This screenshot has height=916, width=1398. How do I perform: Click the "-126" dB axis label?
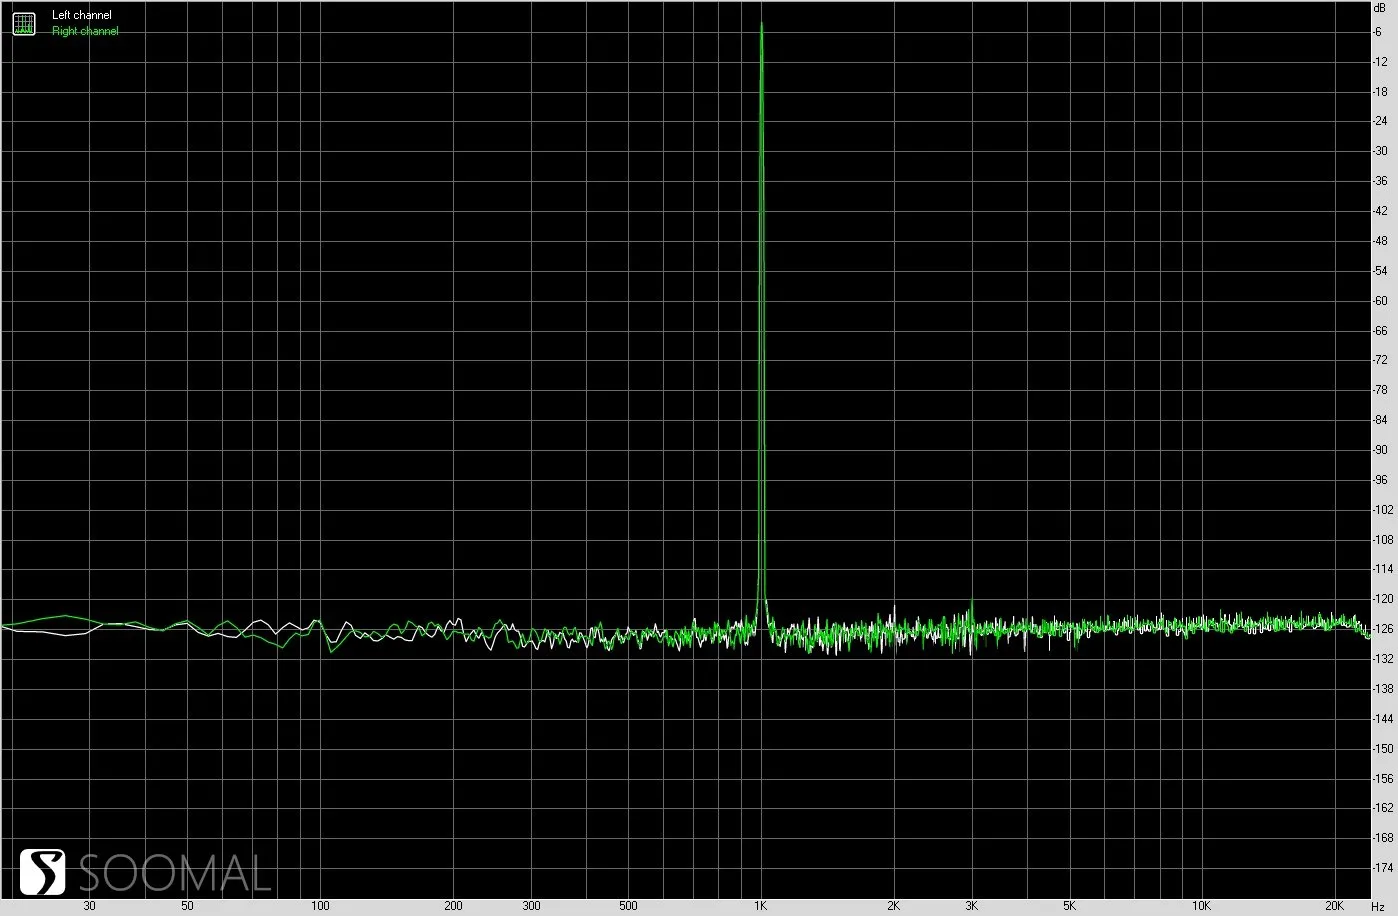(1382, 629)
